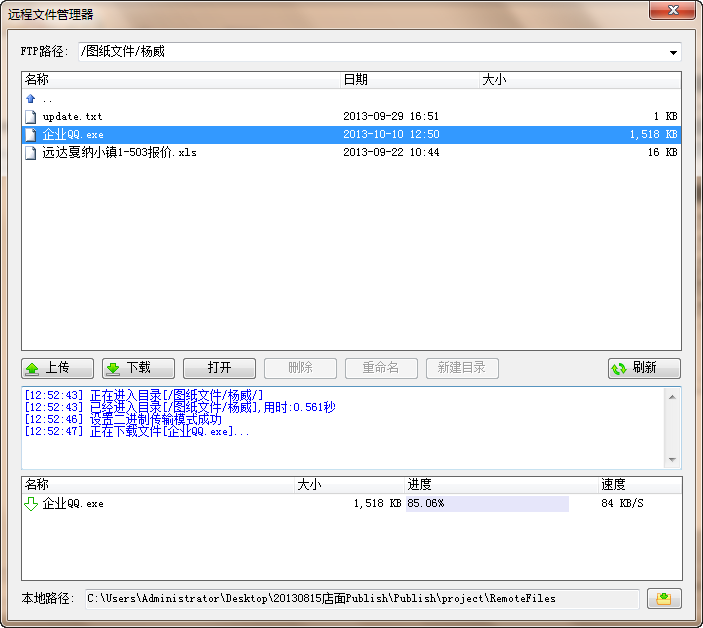Click the 16 KB size value
This screenshot has height=628, width=703.
662,152
